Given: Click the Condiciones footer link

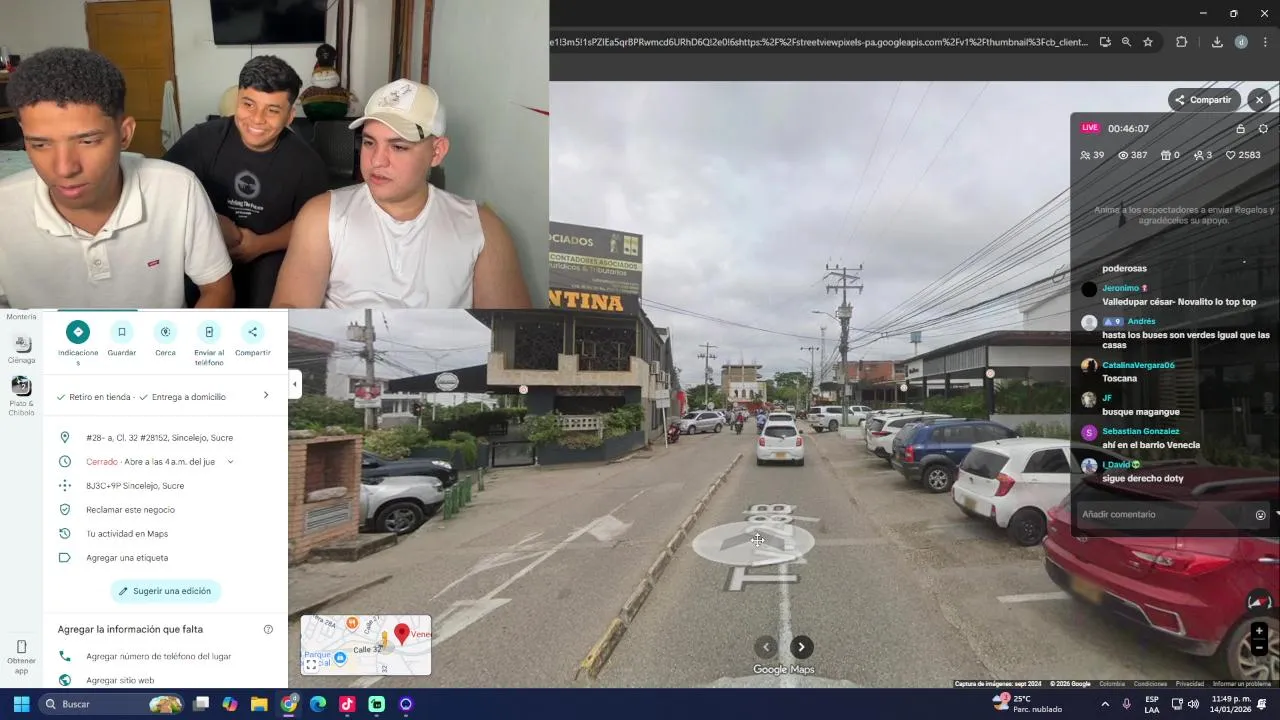Looking at the screenshot, I should coord(1150,684).
